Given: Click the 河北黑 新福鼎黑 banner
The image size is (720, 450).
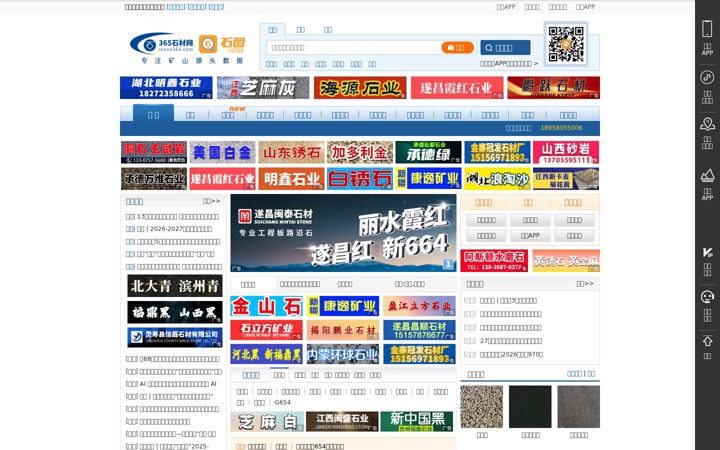Looking at the screenshot, I should click(266, 354).
